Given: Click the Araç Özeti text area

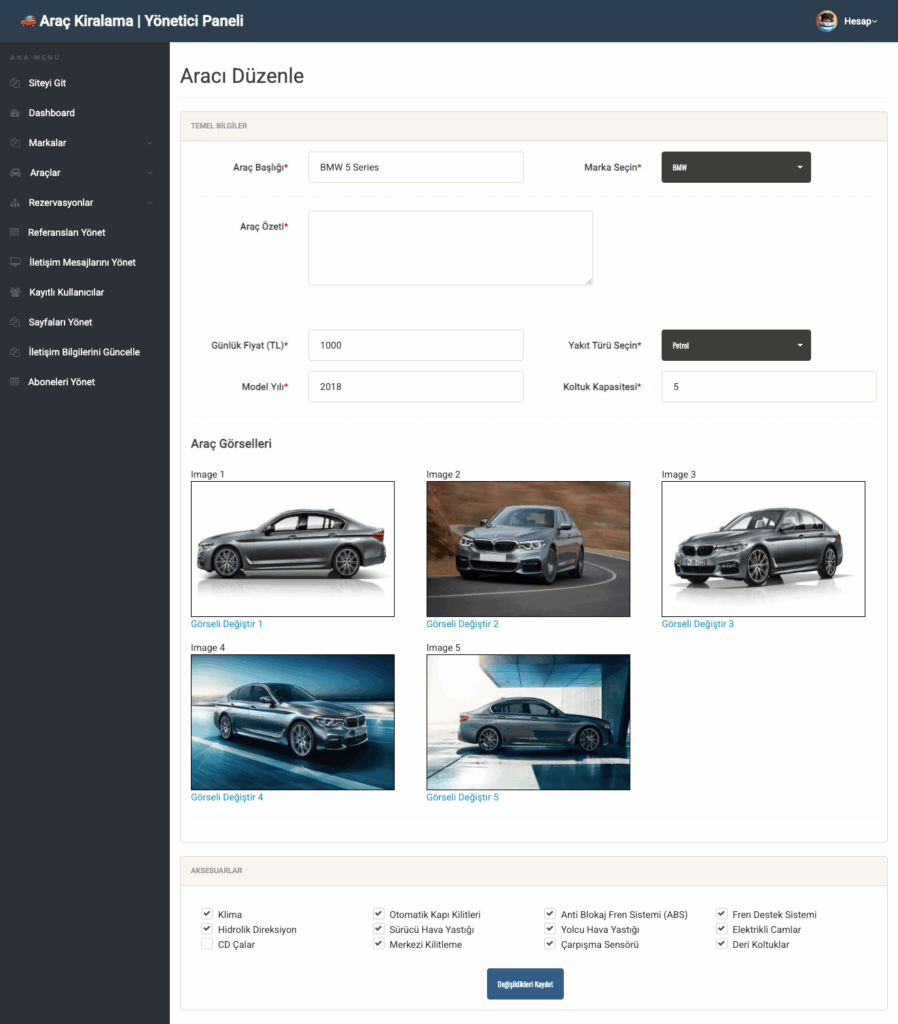Looking at the screenshot, I should pyautogui.click(x=451, y=248).
